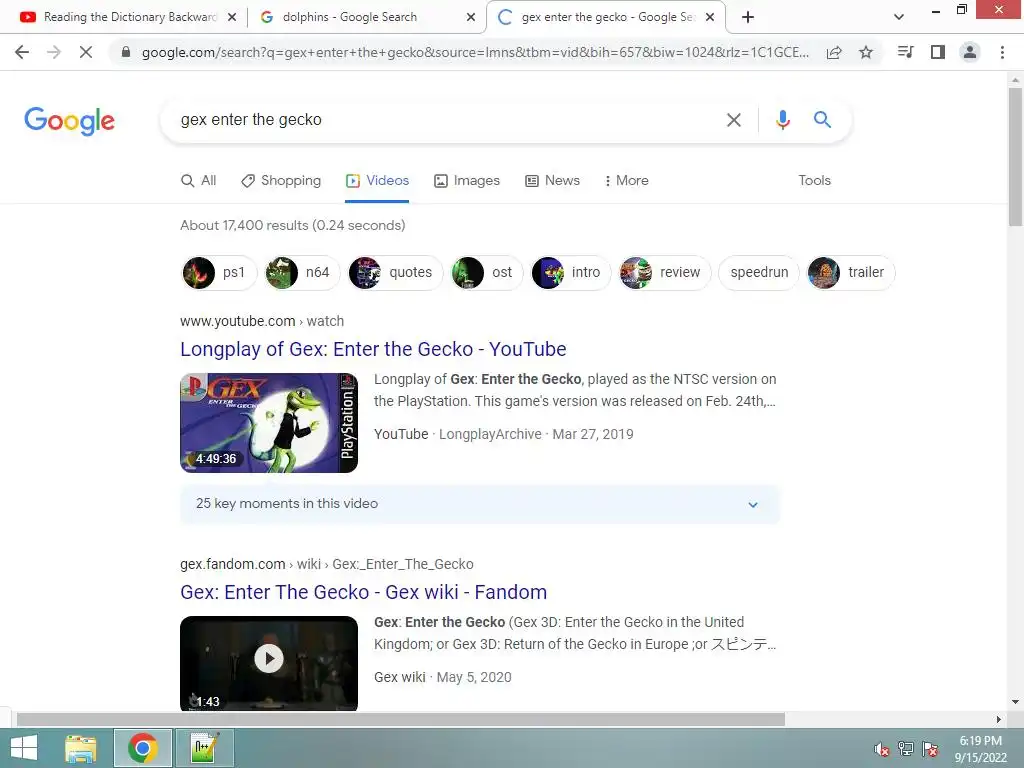Stop loading the page

(x=86, y=52)
